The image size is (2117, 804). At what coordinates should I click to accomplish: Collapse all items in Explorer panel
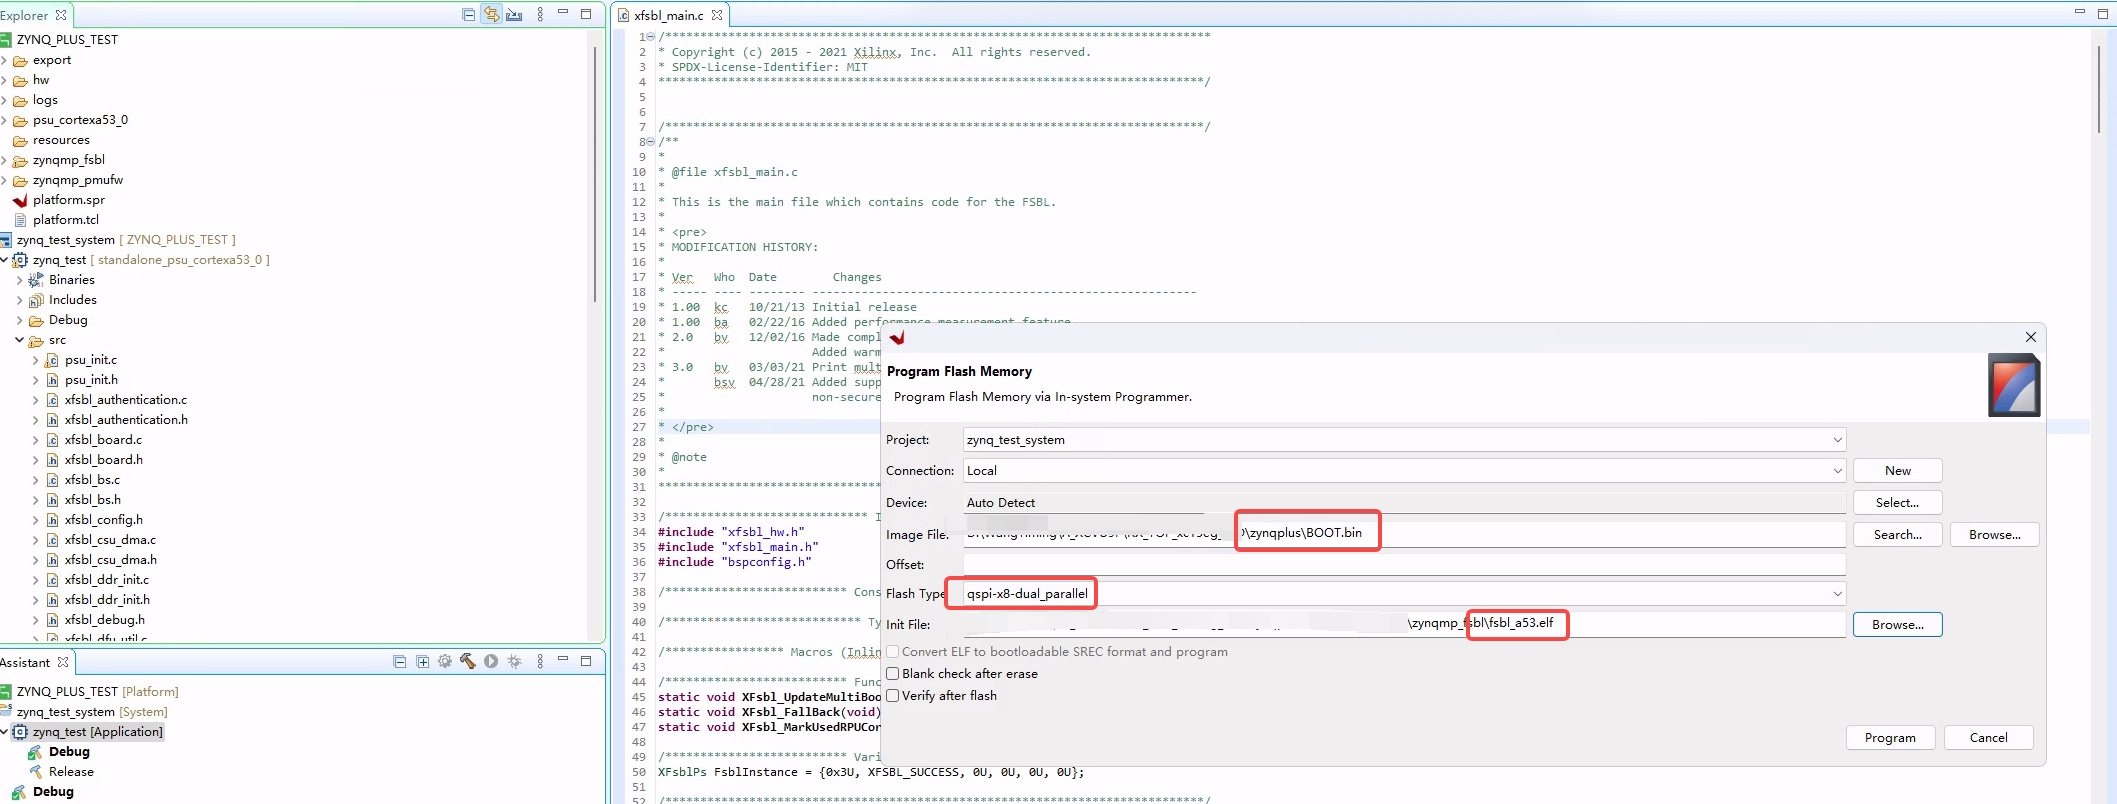click(x=468, y=14)
